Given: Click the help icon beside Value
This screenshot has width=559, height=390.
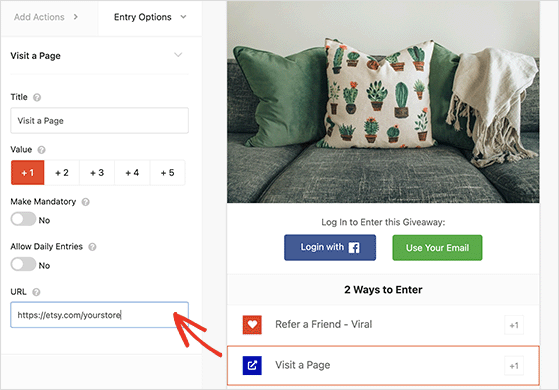Looking at the screenshot, I should click(x=41, y=150).
